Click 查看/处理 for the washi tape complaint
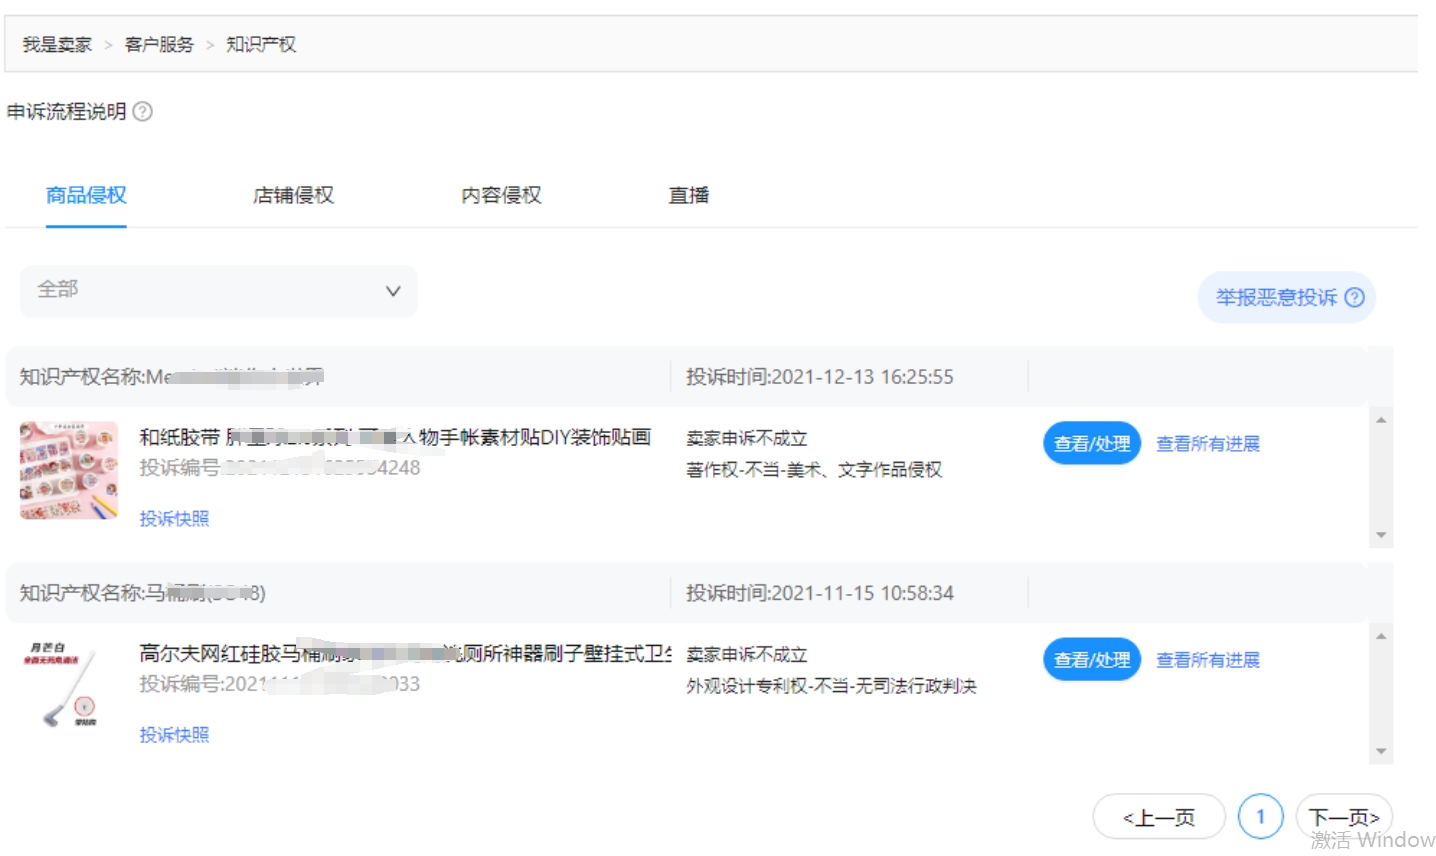The image size is (1436, 856). point(1091,444)
